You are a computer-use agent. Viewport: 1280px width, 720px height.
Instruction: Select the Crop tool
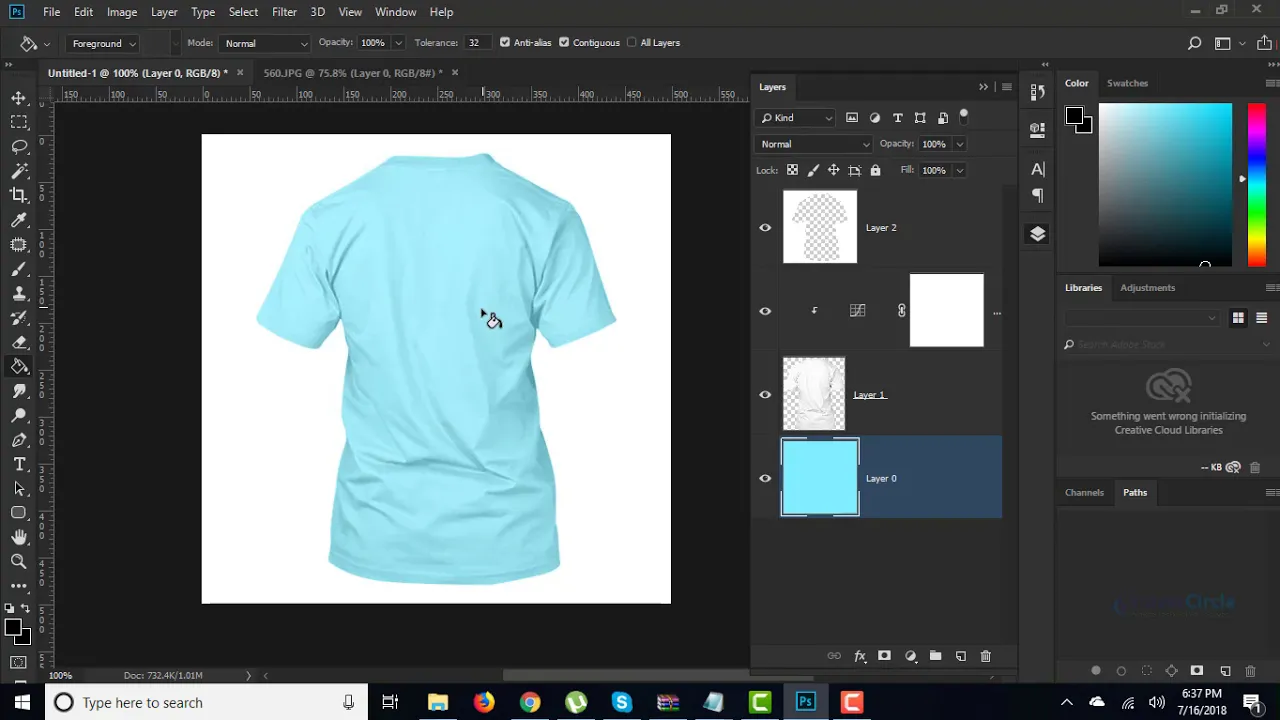tap(18, 196)
